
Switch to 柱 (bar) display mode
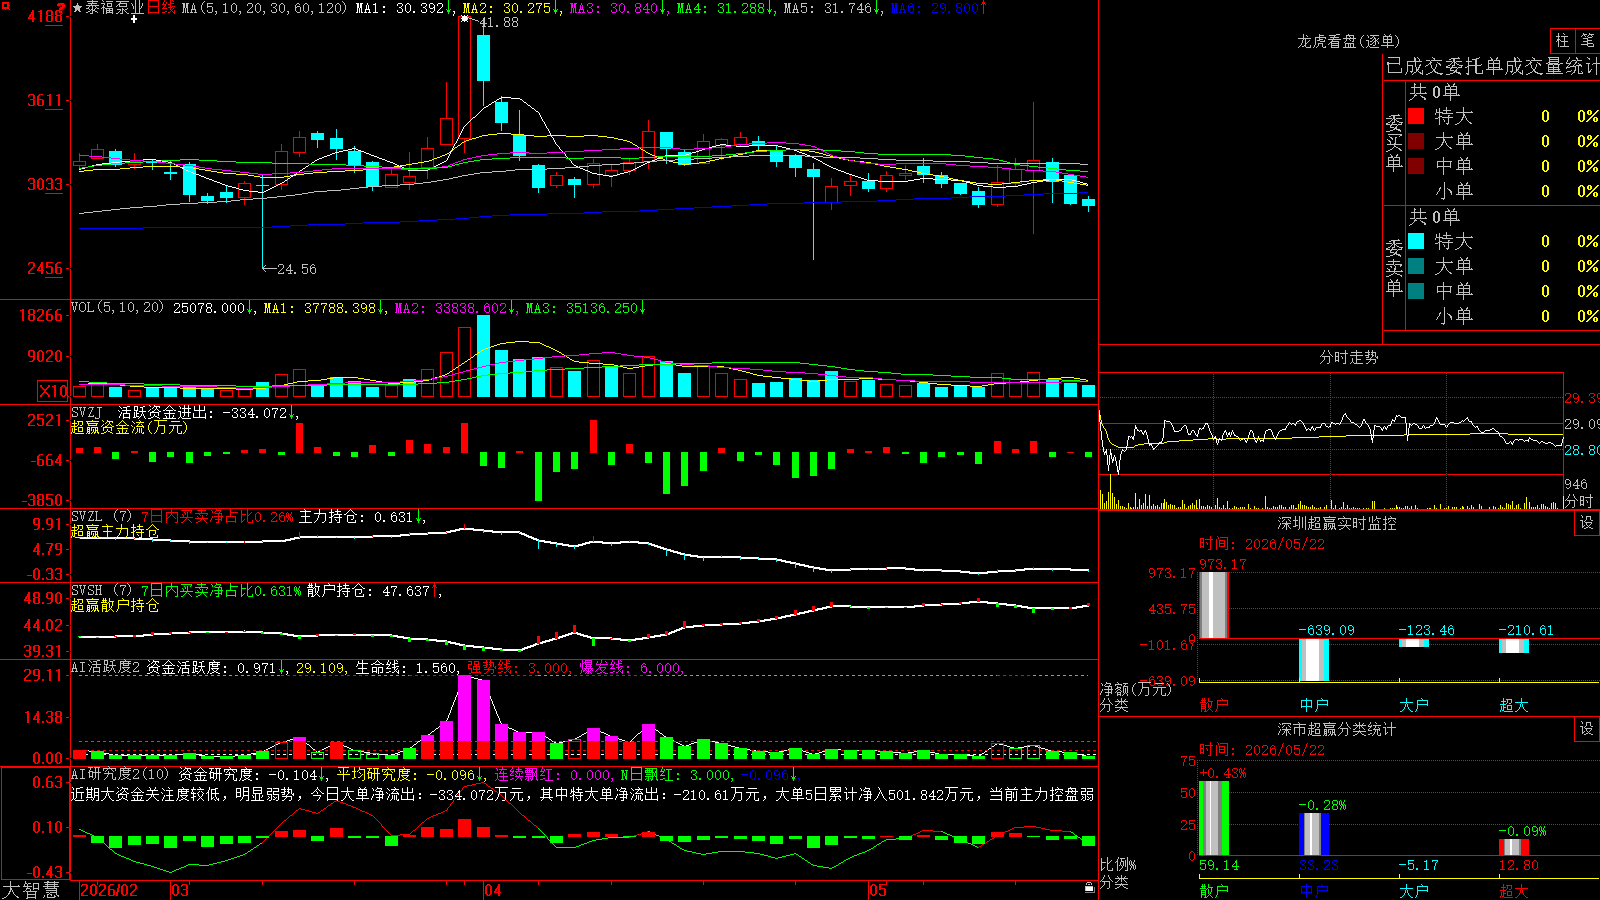click(1562, 40)
